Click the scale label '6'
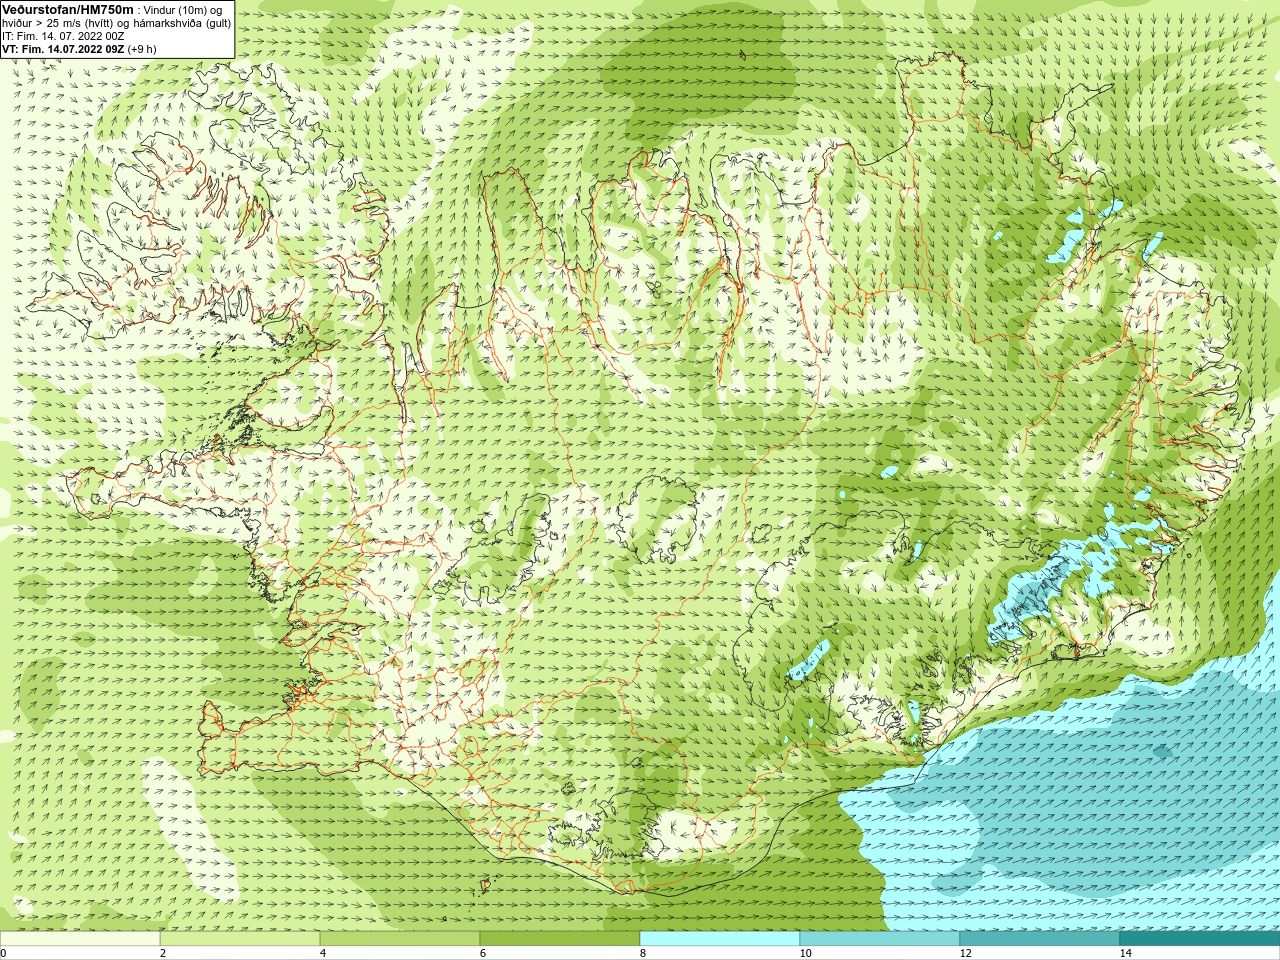The height and width of the screenshot is (960, 1280). [483, 953]
